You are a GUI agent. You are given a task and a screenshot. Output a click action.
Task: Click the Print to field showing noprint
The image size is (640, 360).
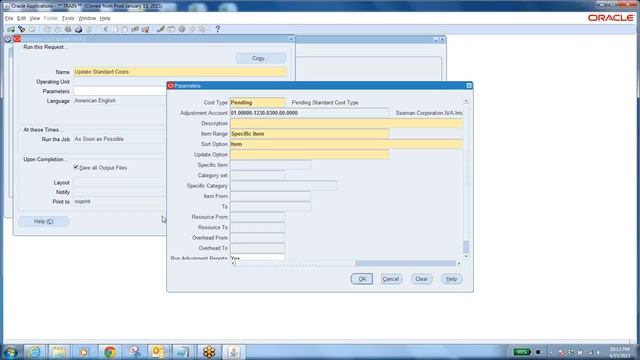click(120, 202)
